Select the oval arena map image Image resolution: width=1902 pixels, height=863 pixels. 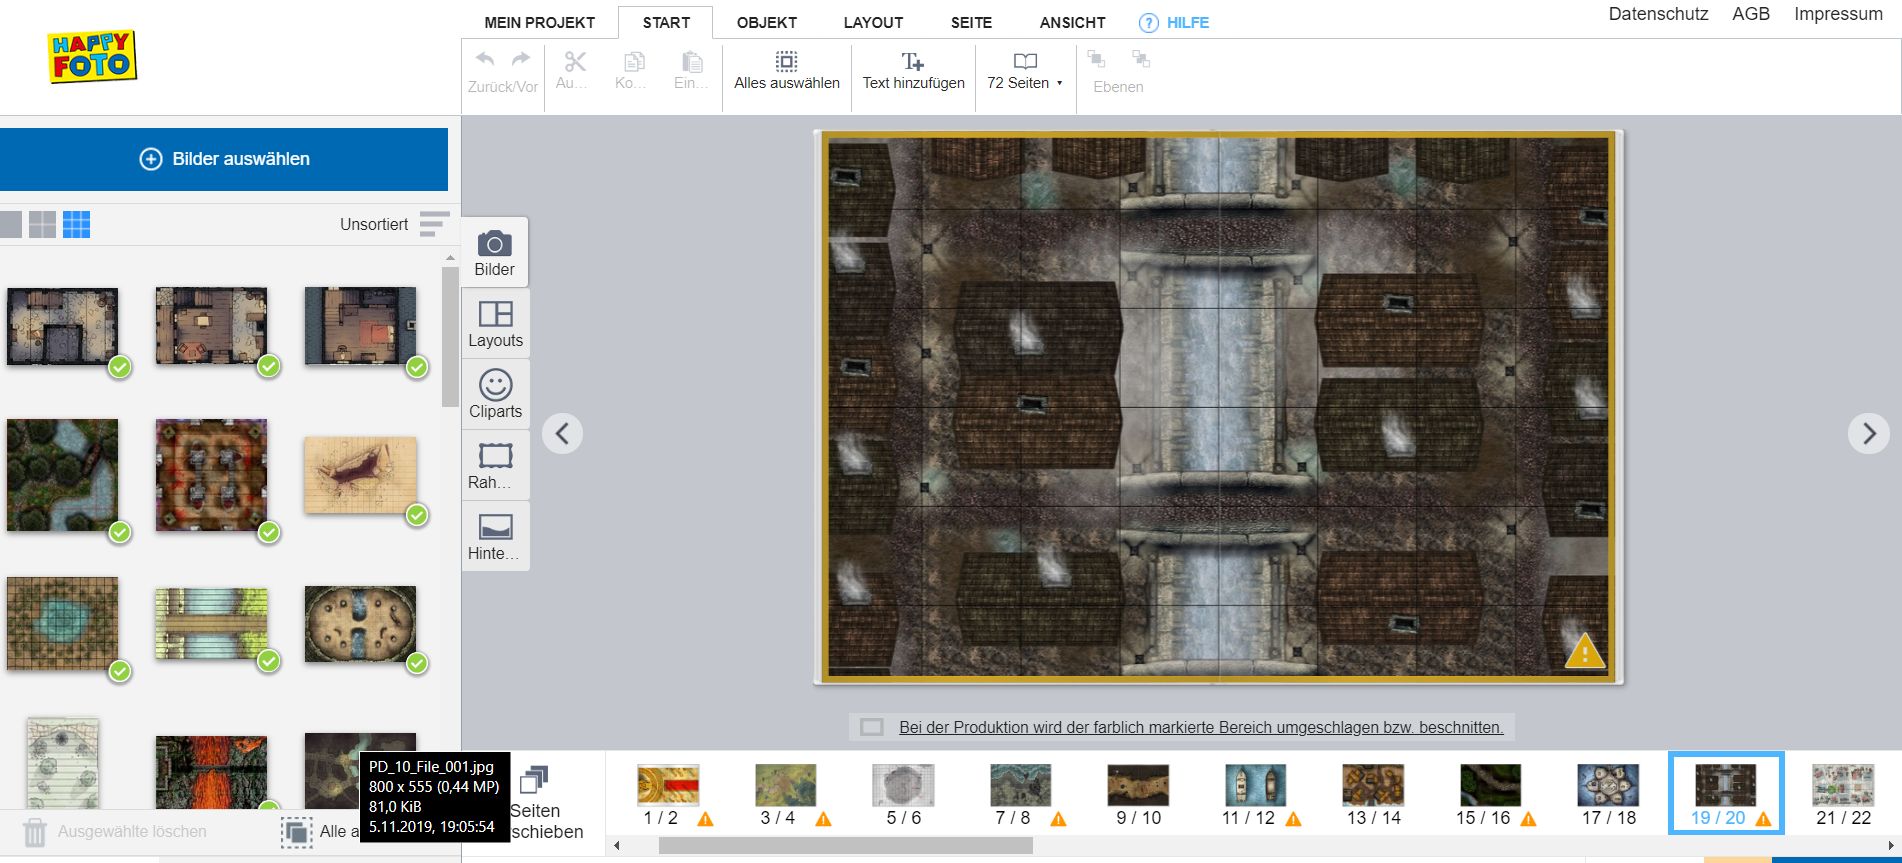[x=360, y=624]
